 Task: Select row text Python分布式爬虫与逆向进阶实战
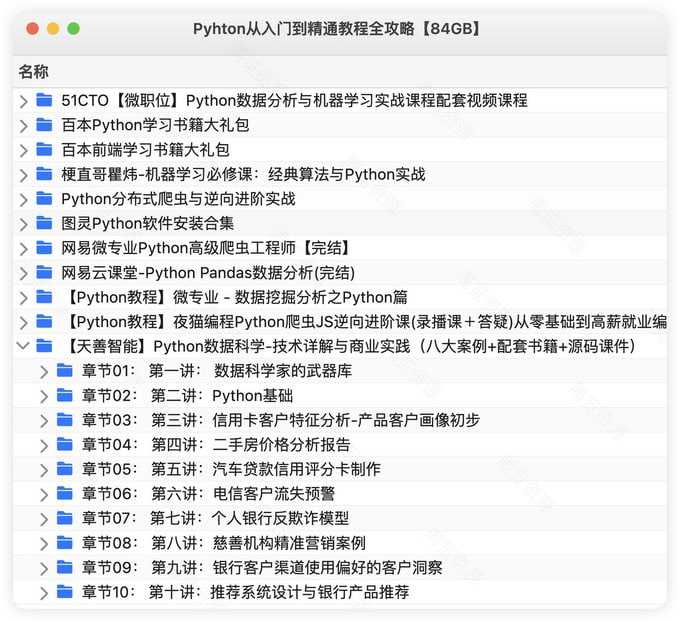(178, 199)
